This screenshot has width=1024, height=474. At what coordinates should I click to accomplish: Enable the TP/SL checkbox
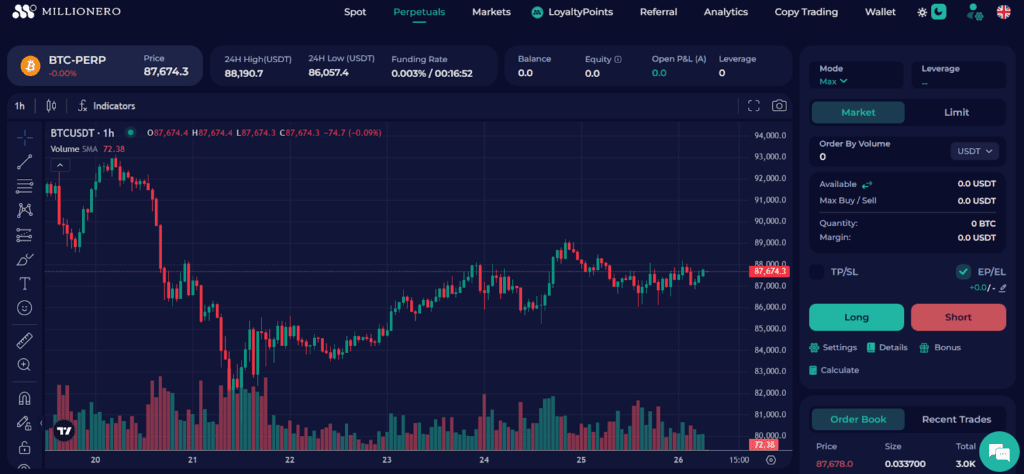tap(817, 272)
